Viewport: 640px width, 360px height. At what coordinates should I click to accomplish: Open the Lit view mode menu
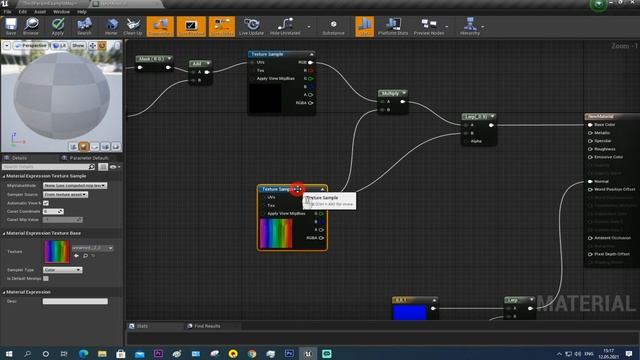(60, 46)
